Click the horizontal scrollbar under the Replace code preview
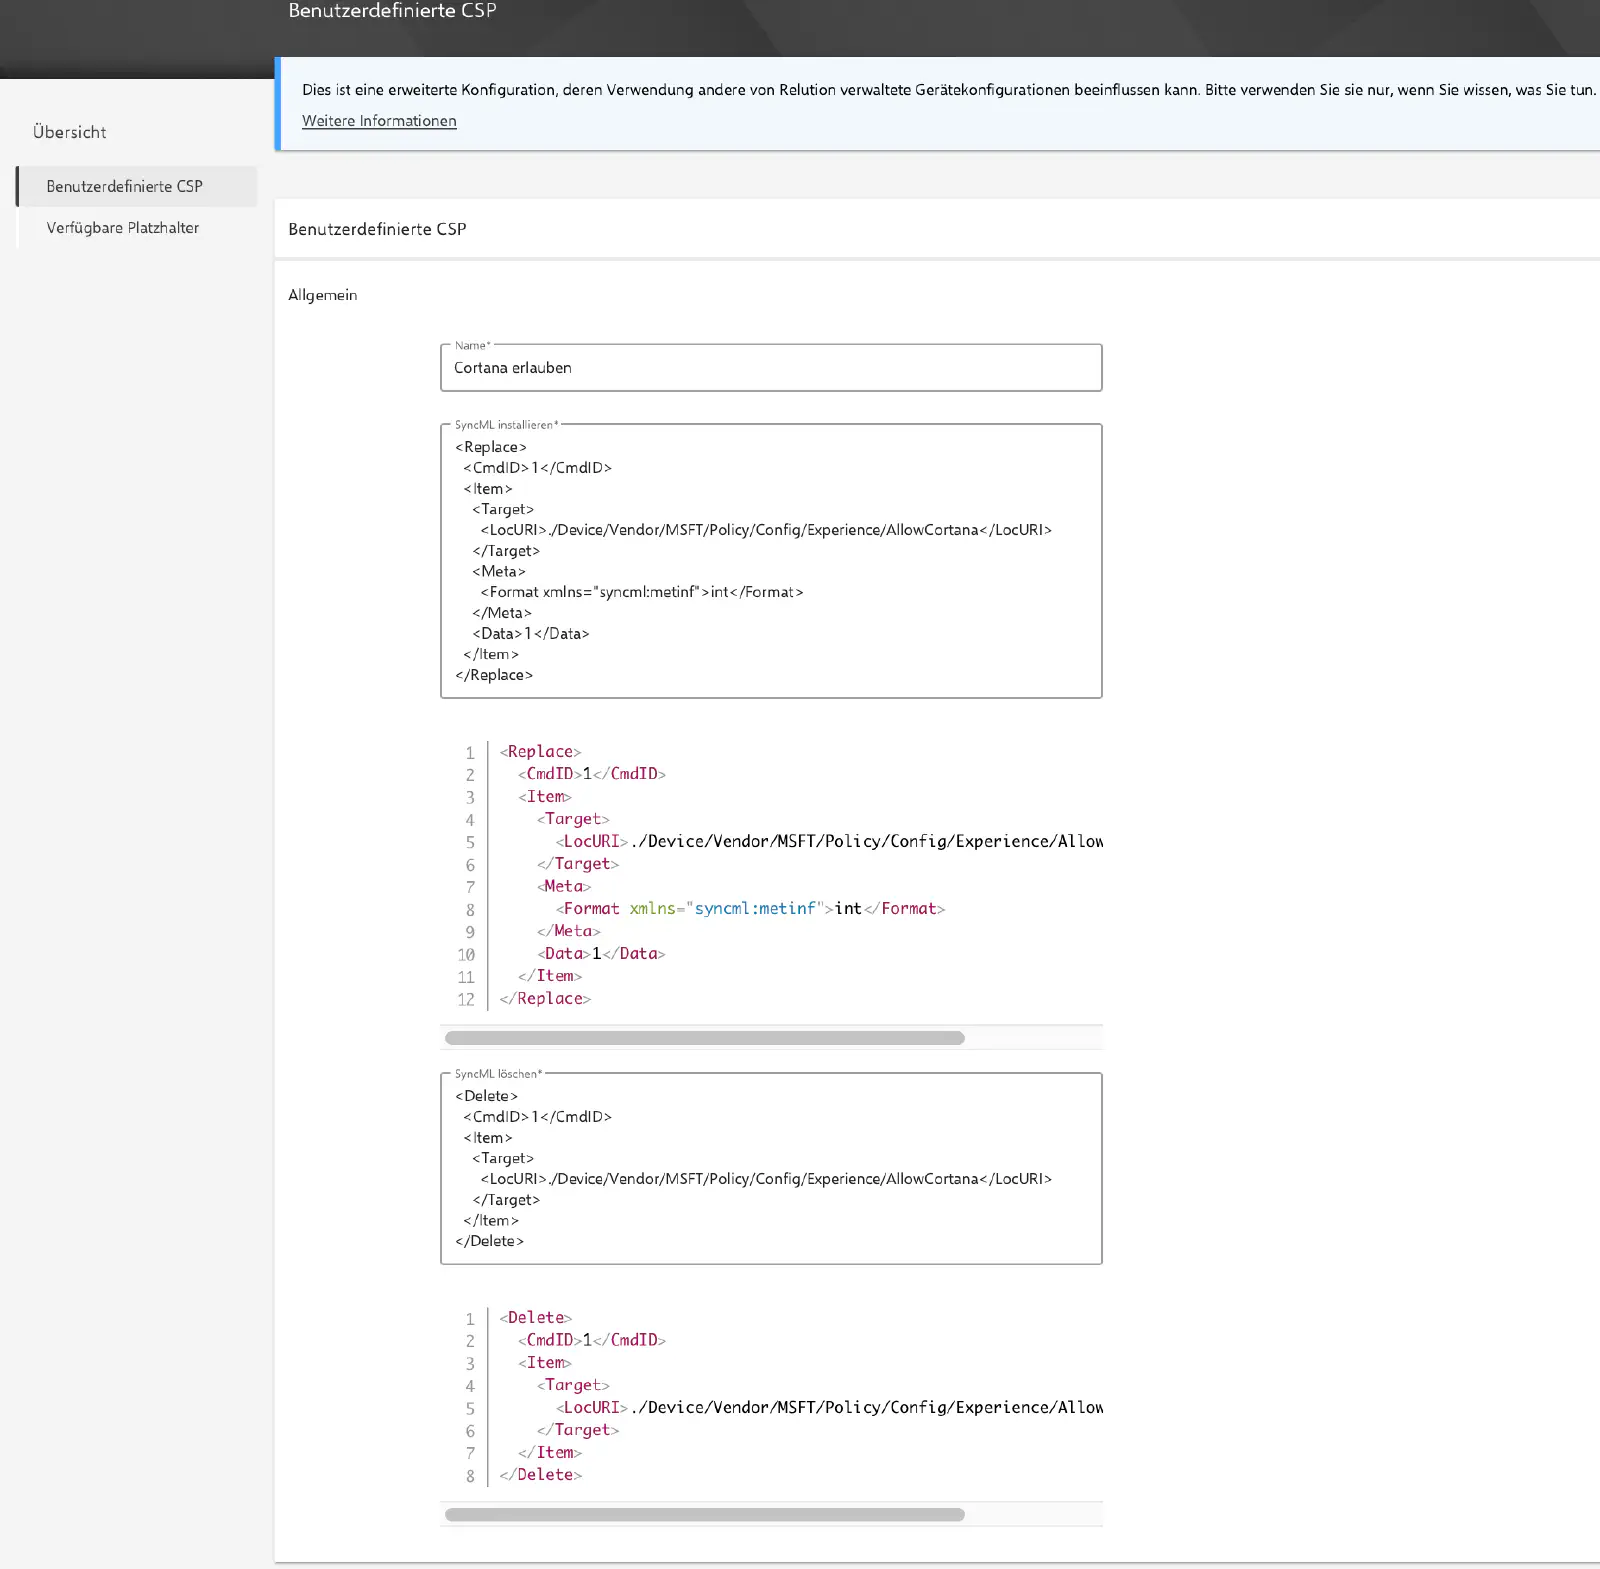The width and height of the screenshot is (1600, 1569). pyautogui.click(x=705, y=1038)
